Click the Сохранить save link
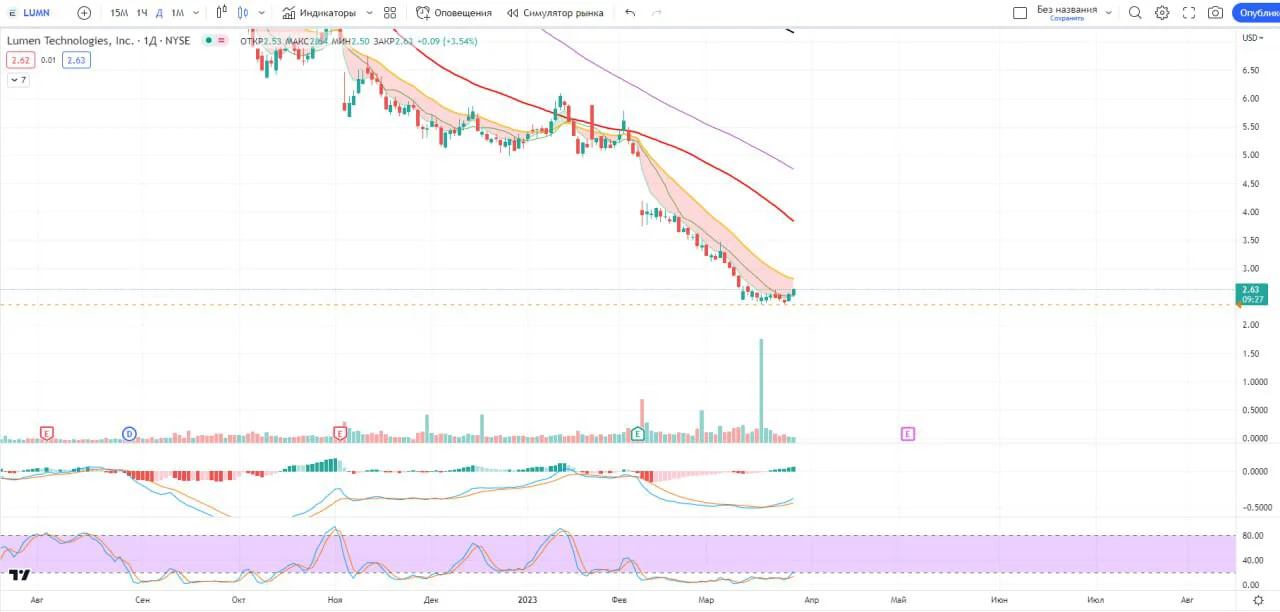Screen dimensions: 1280x612 click(1066, 18)
